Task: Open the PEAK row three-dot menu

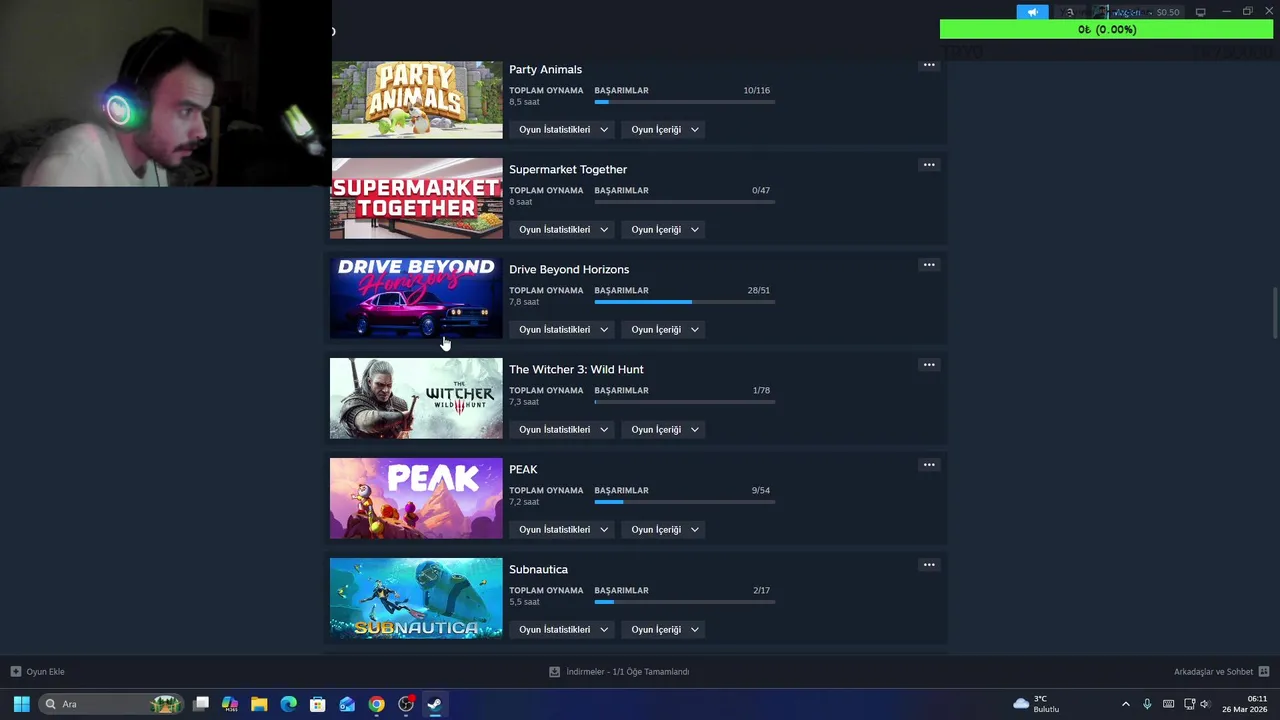Action: click(x=929, y=465)
